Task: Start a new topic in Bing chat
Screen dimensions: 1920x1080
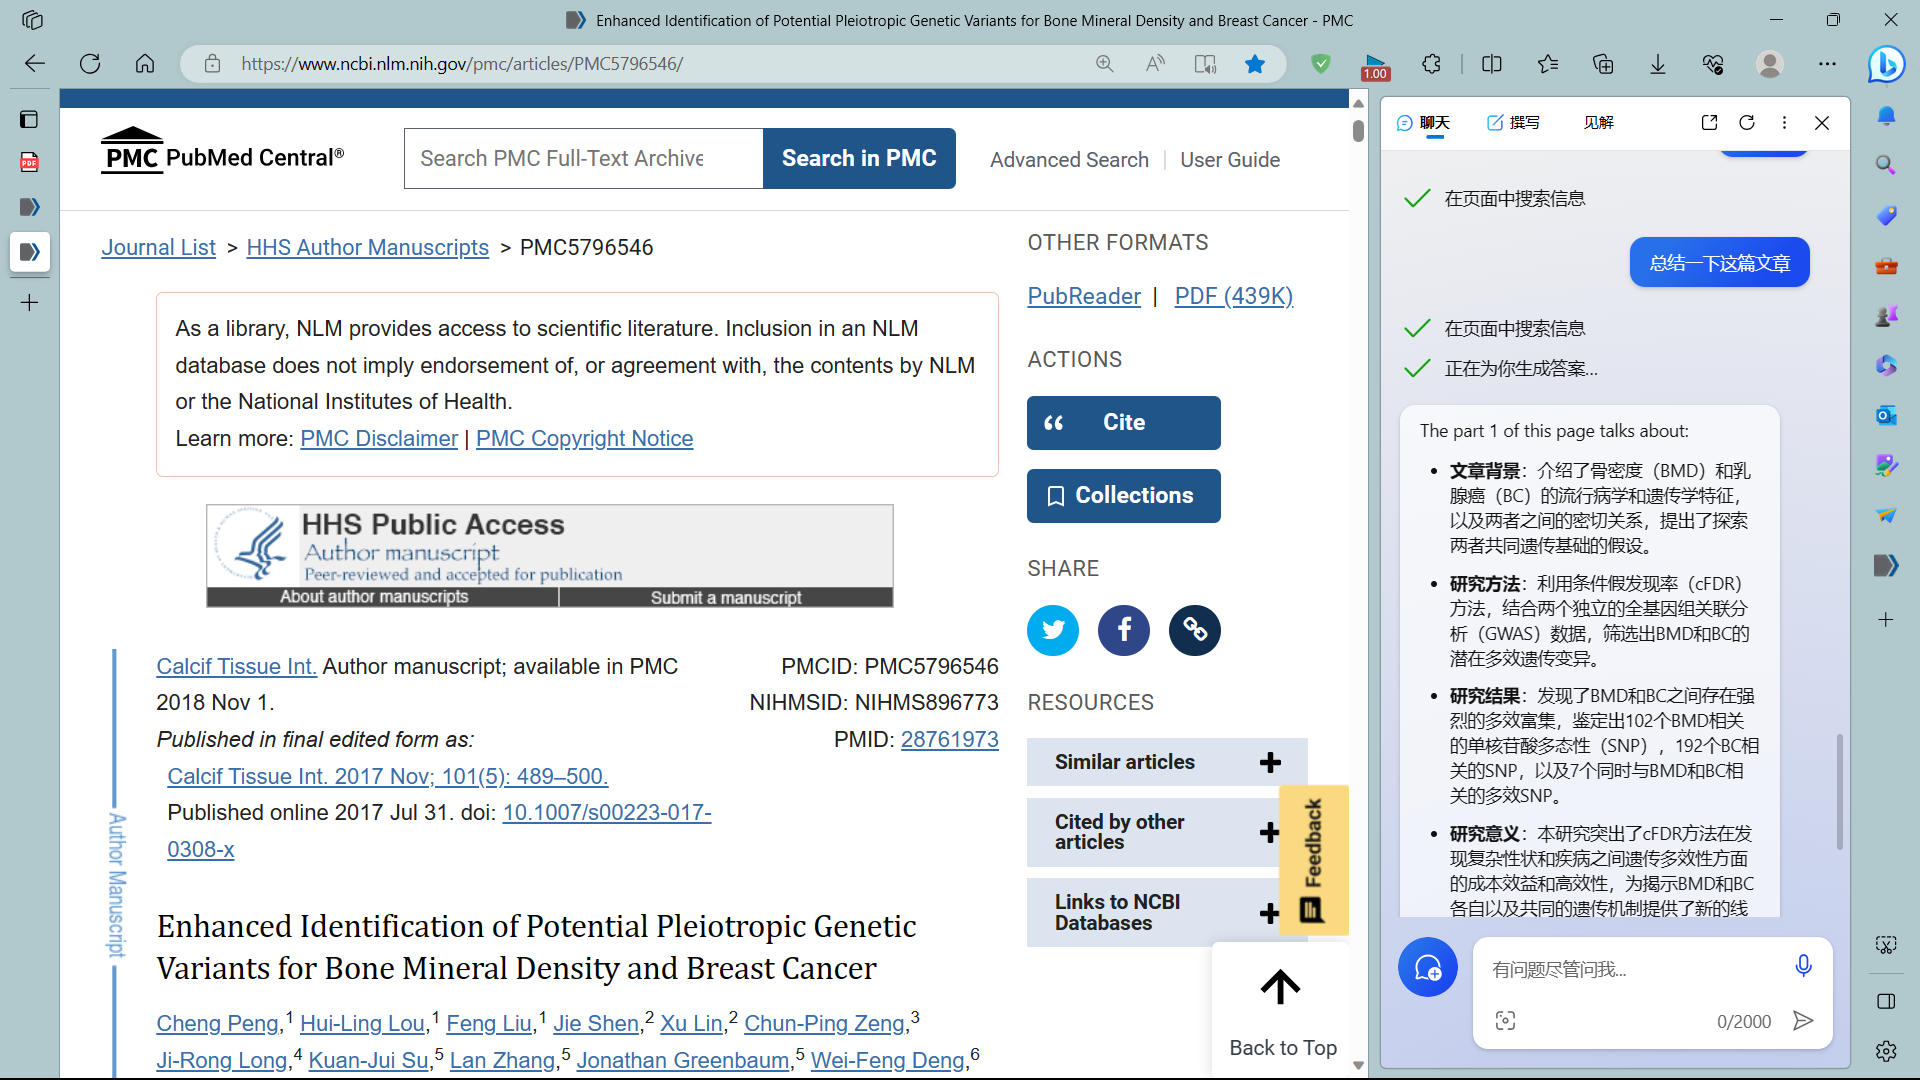Action: coord(1427,967)
